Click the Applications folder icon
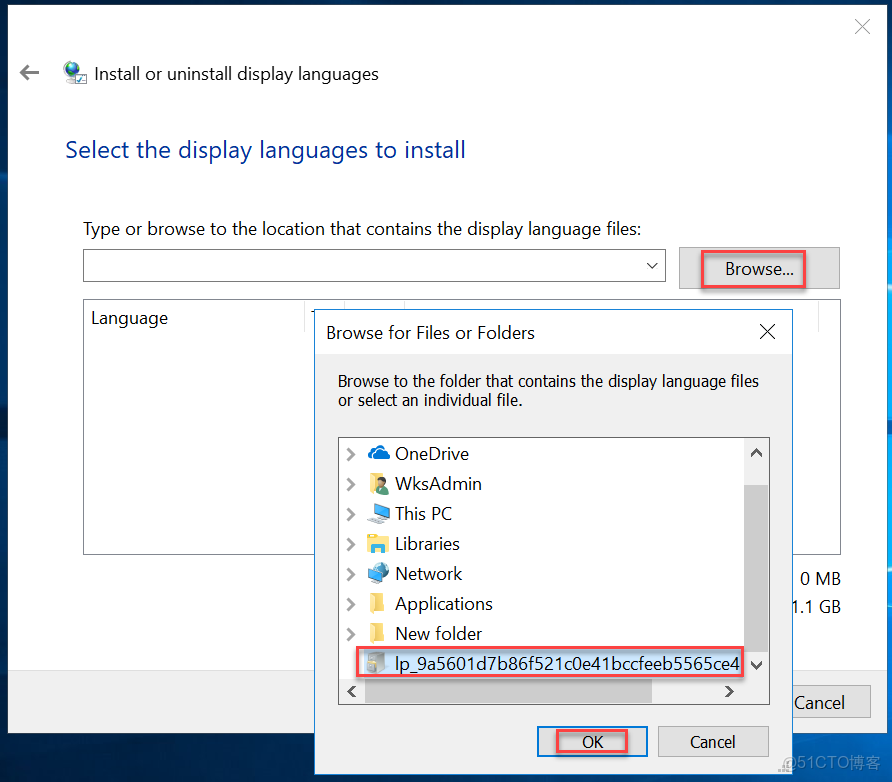This screenshot has width=892, height=782. coord(377,603)
